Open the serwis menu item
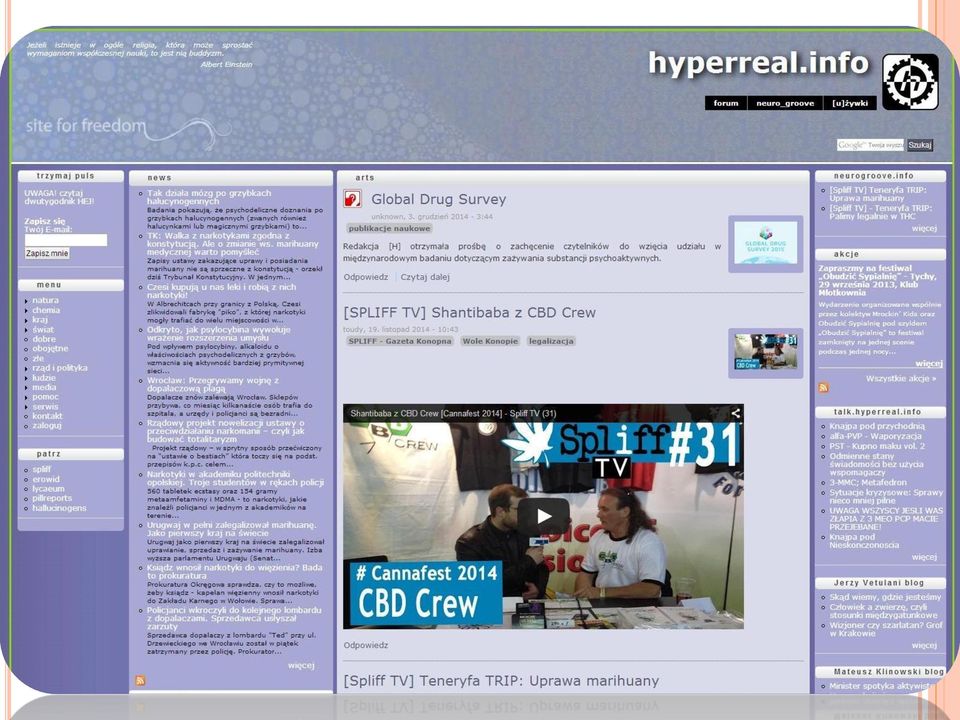 coord(45,407)
